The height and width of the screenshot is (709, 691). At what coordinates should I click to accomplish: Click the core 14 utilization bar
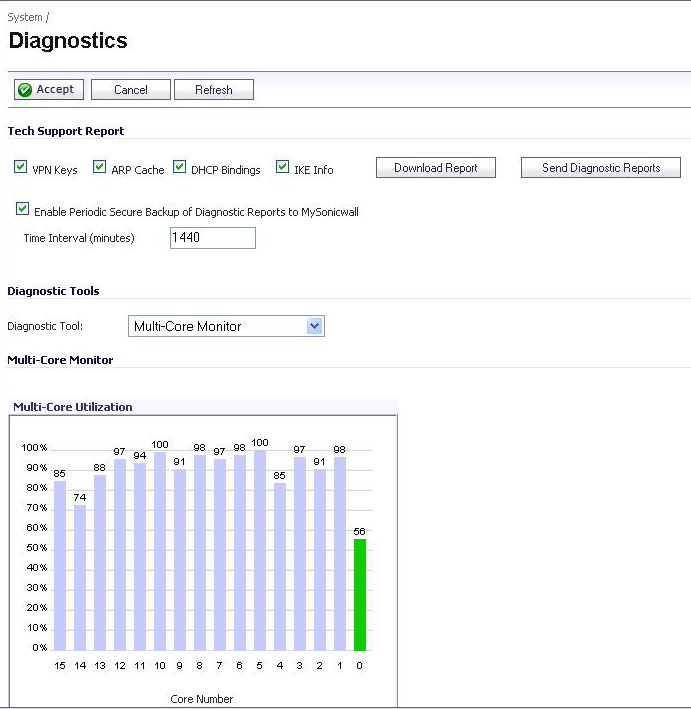tap(80, 578)
